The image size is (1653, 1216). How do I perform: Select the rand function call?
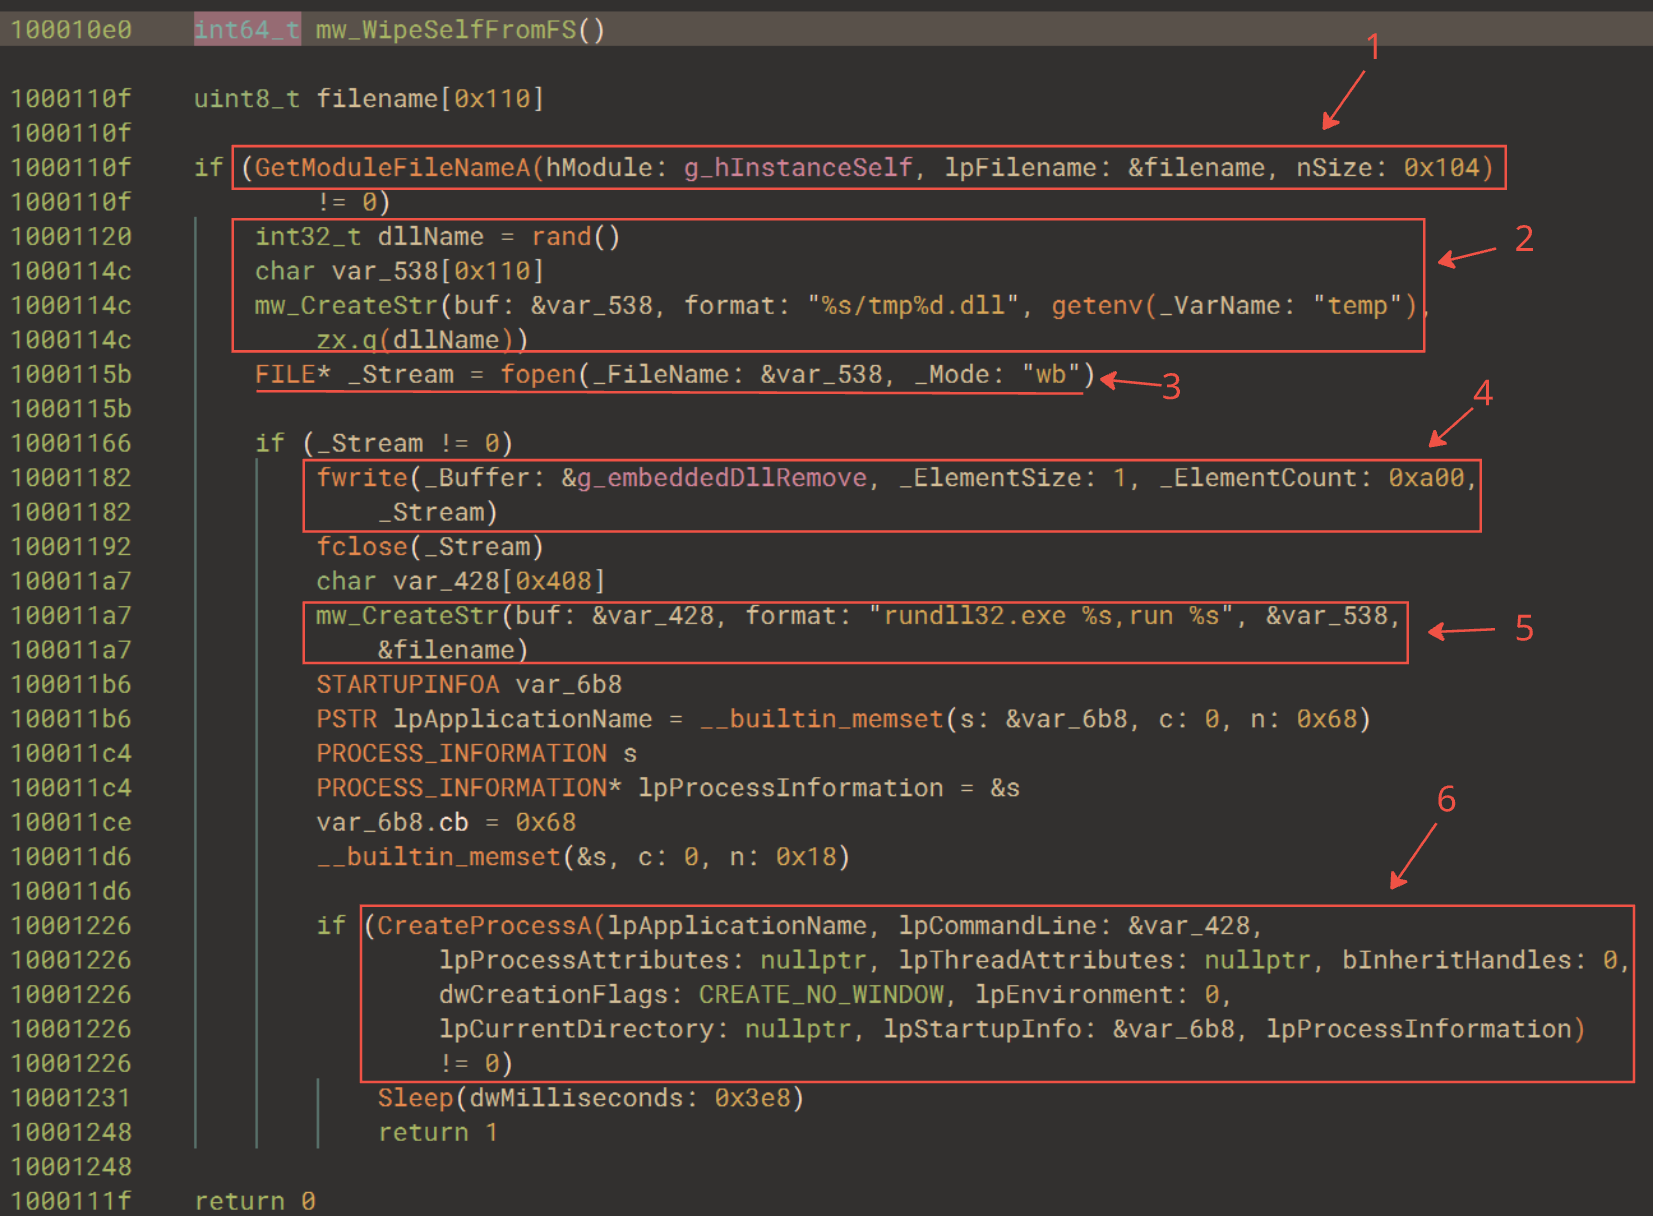coord(561,236)
